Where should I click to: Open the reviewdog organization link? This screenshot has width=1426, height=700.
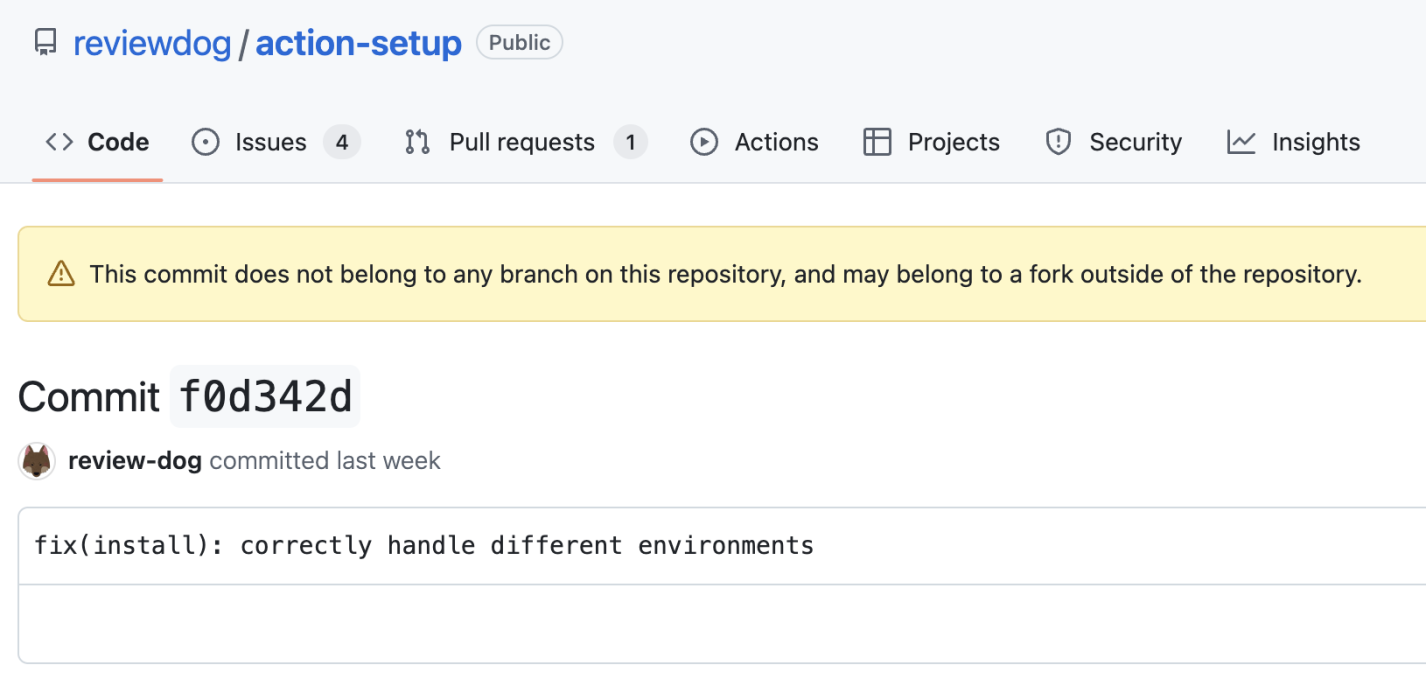pyautogui.click(x=152, y=42)
